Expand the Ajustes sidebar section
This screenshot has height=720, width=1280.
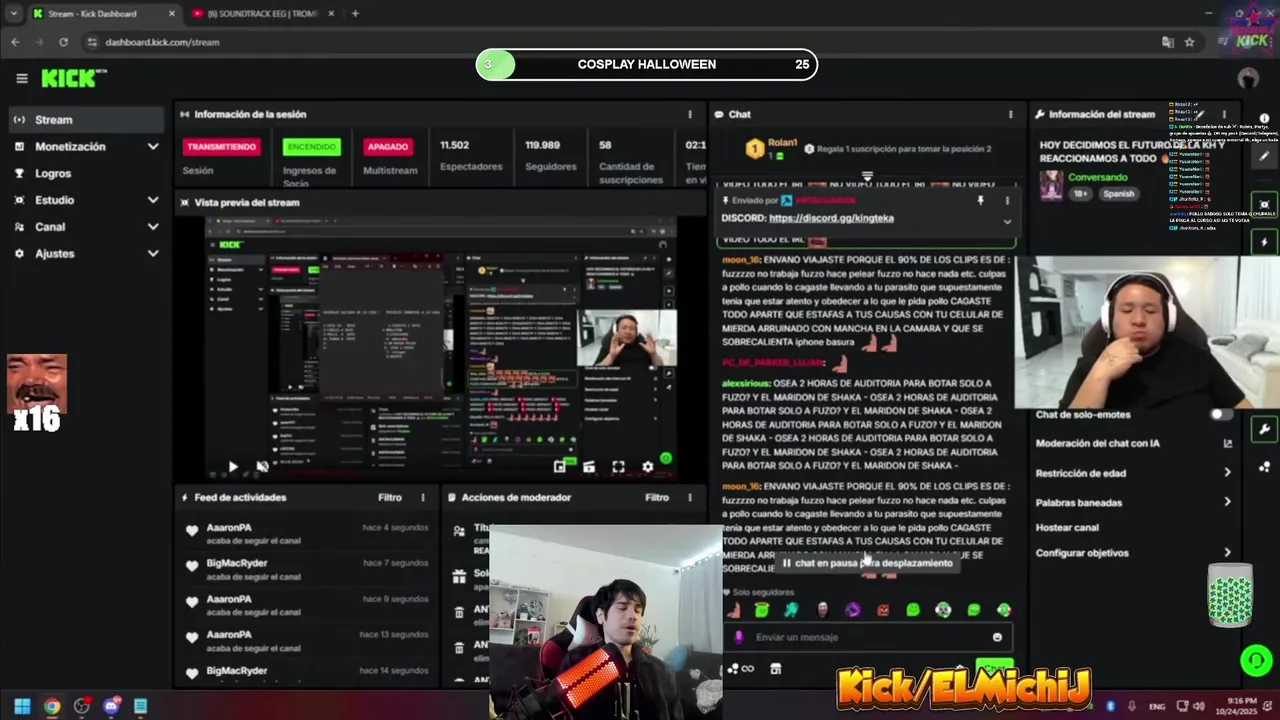click(84, 254)
